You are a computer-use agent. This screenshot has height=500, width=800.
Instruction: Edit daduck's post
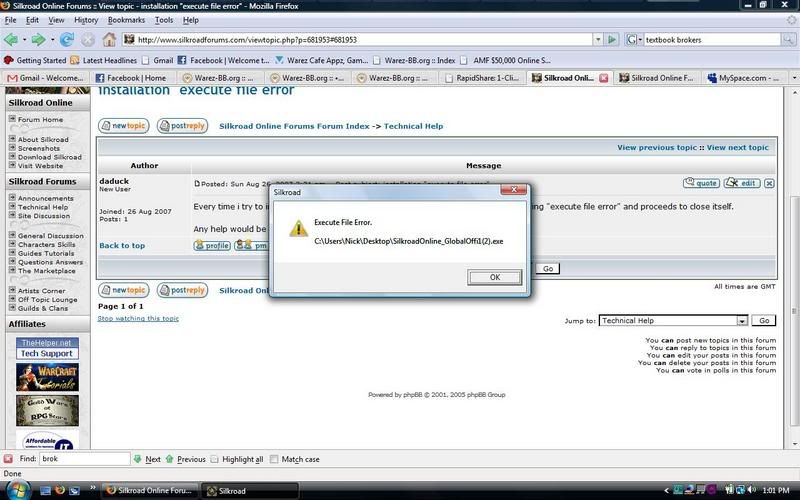tap(742, 183)
